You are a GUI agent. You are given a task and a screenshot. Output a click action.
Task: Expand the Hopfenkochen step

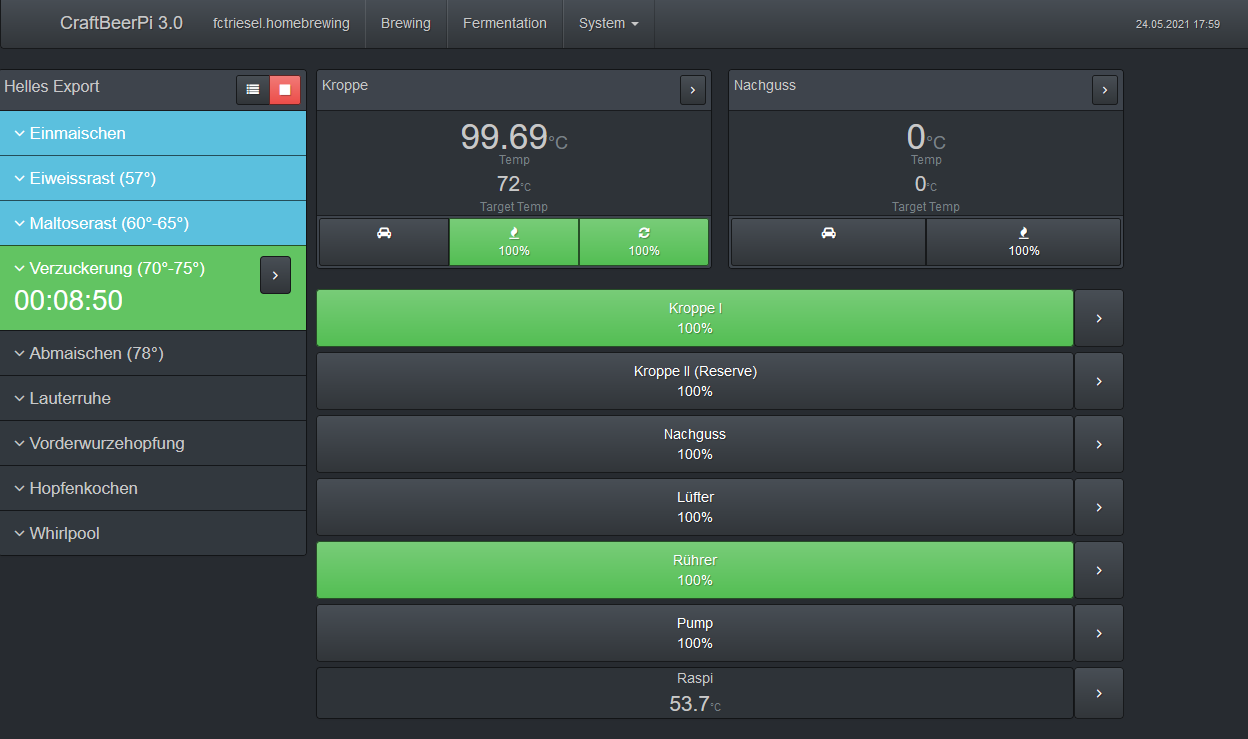tap(84, 488)
